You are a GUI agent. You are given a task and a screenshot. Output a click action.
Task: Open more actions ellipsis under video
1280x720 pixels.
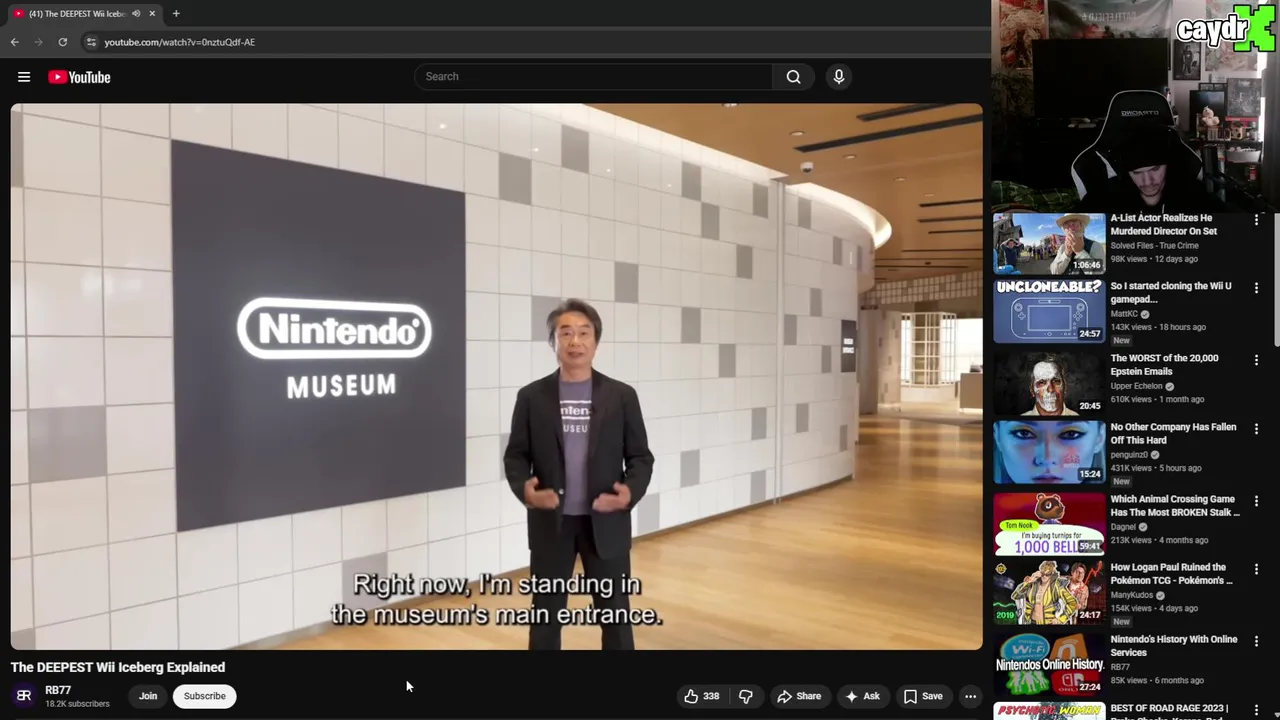pyautogui.click(x=970, y=696)
